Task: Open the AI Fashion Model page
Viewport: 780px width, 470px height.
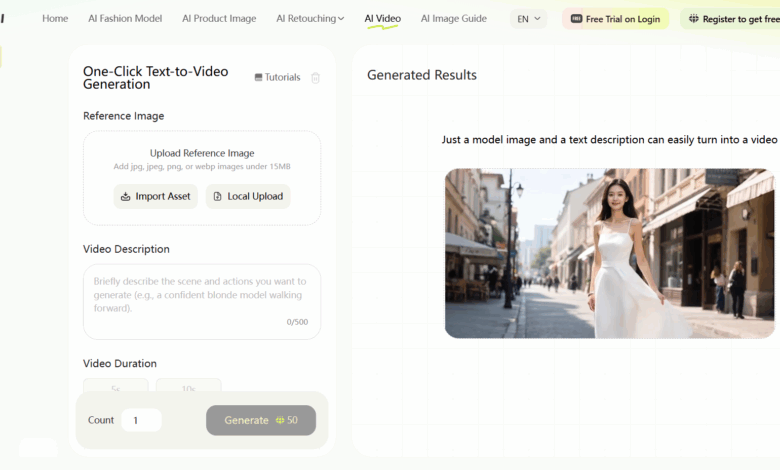Action: coord(125,19)
